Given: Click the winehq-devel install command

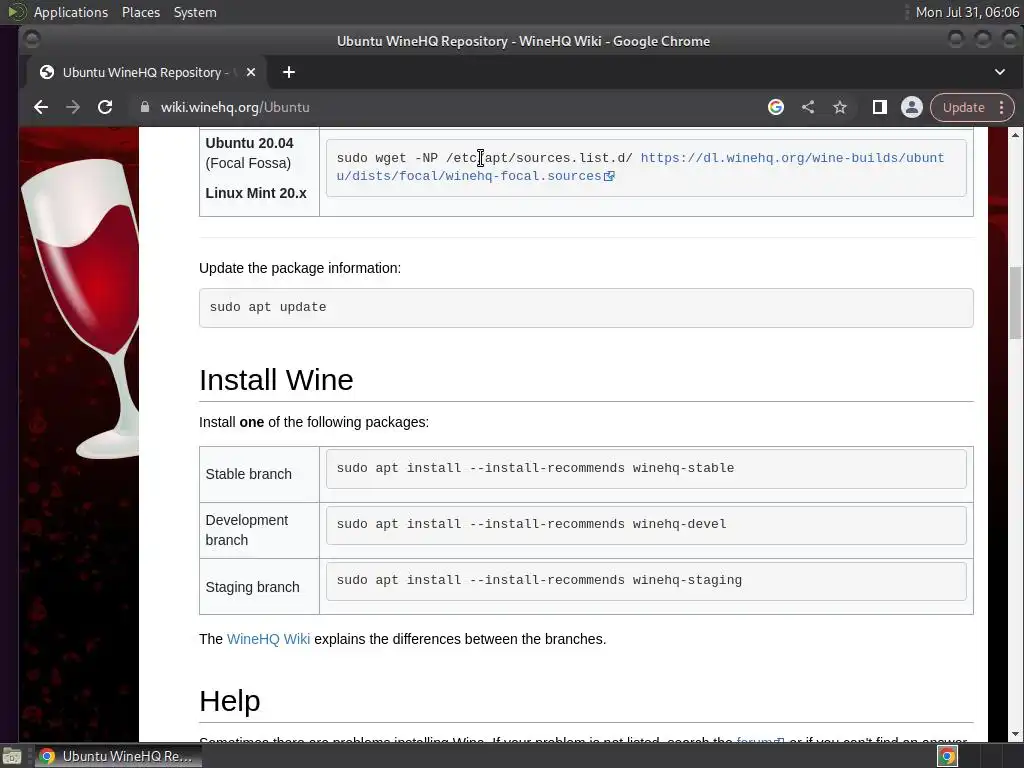Looking at the screenshot, I should pos(531,524).
